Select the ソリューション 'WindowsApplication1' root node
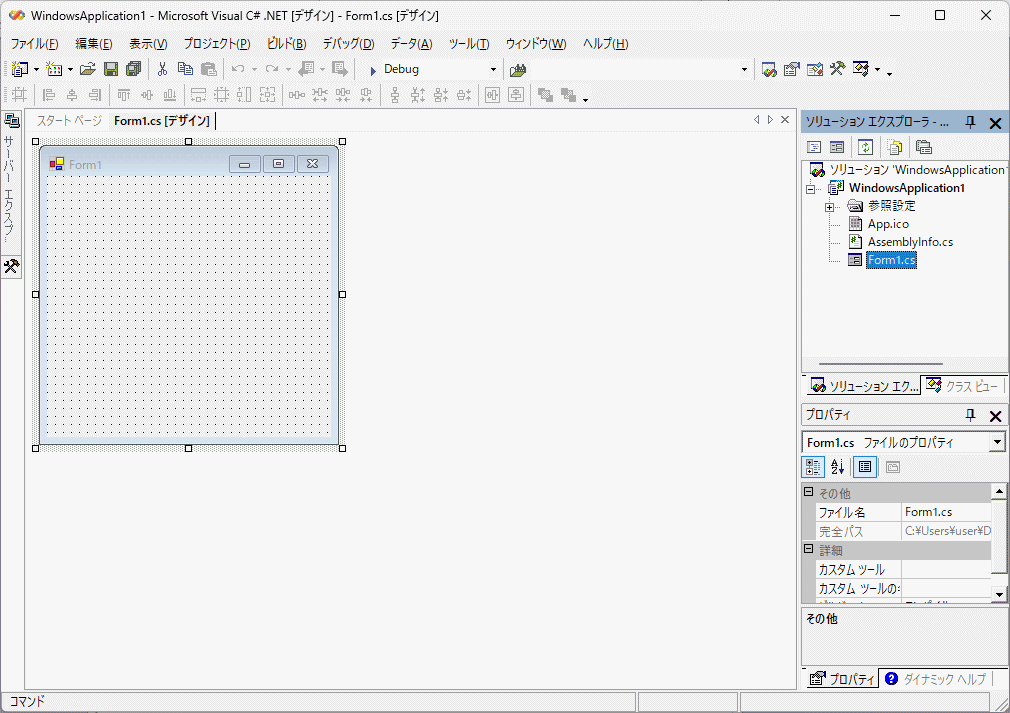Viewport: 1010px width, 713px height. 918,170
